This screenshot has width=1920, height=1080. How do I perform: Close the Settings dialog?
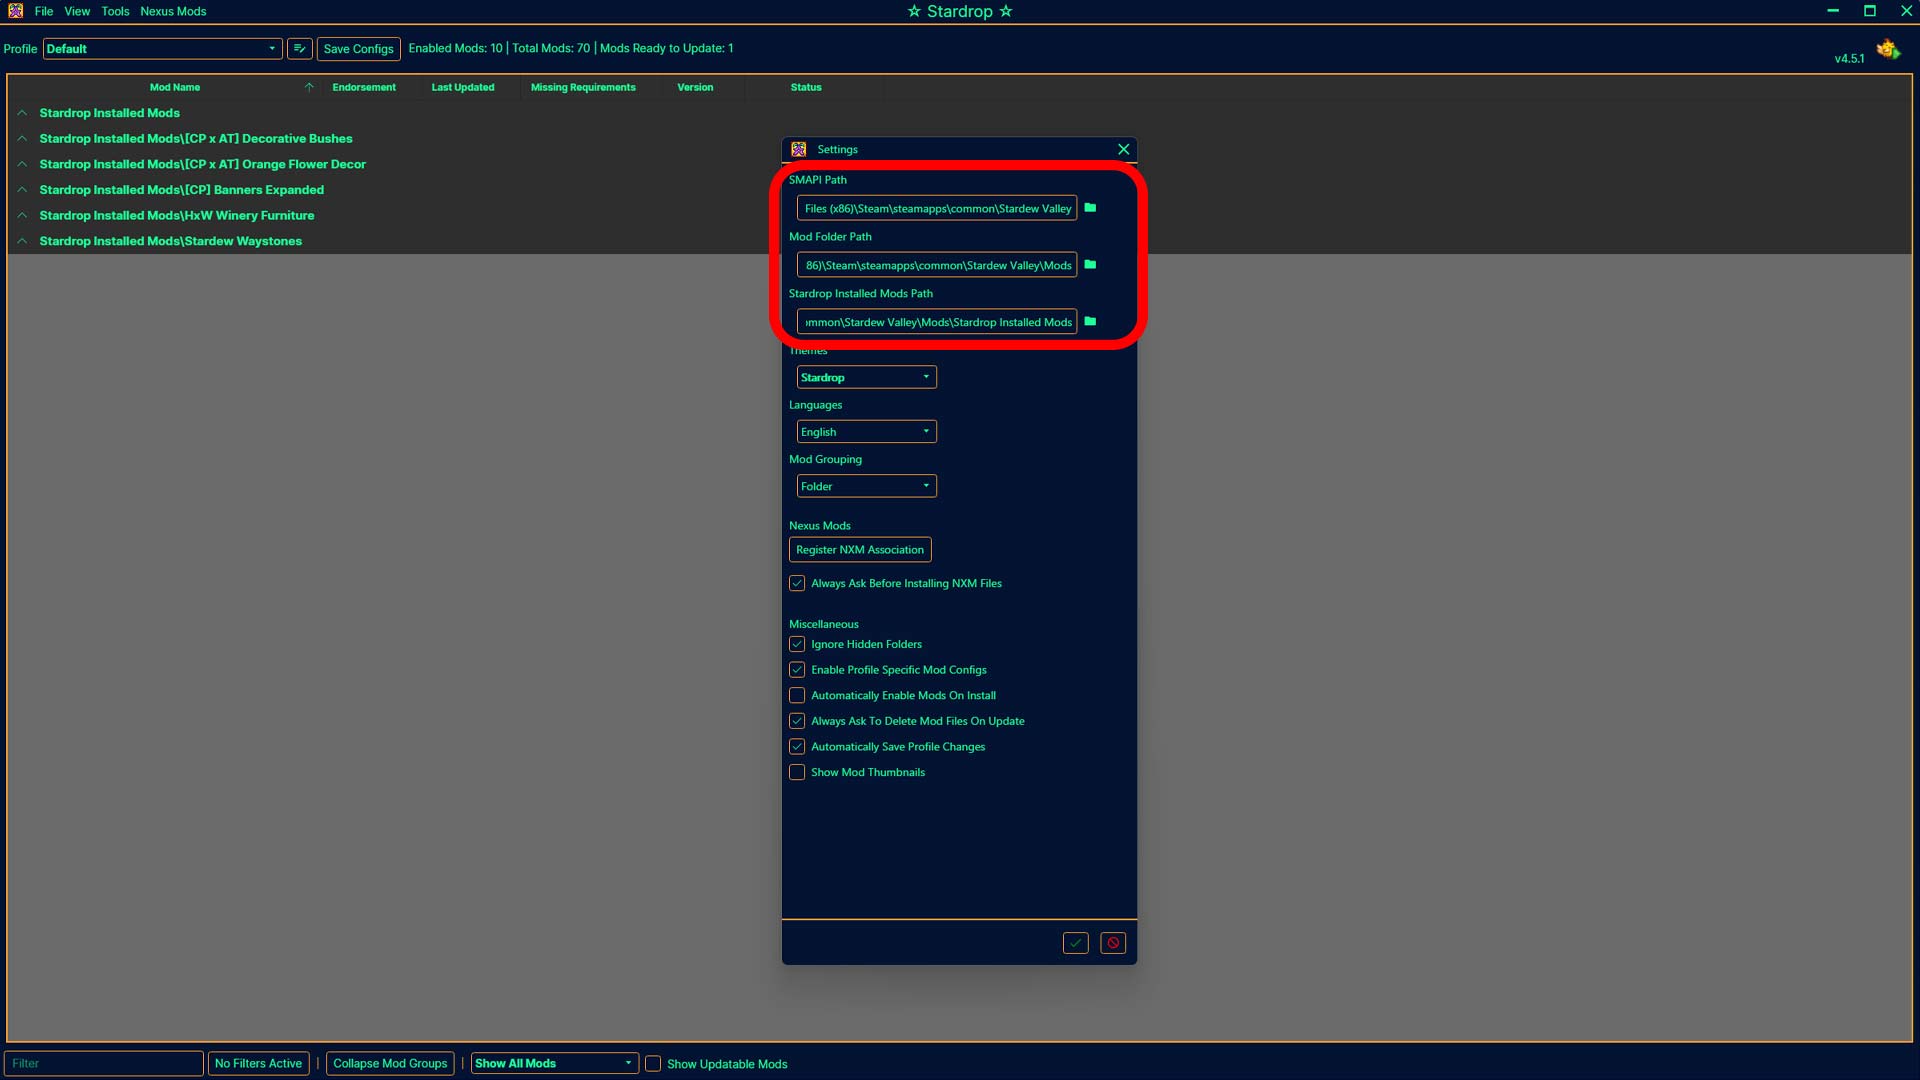pyautogui.click(x=1123, y=148)
